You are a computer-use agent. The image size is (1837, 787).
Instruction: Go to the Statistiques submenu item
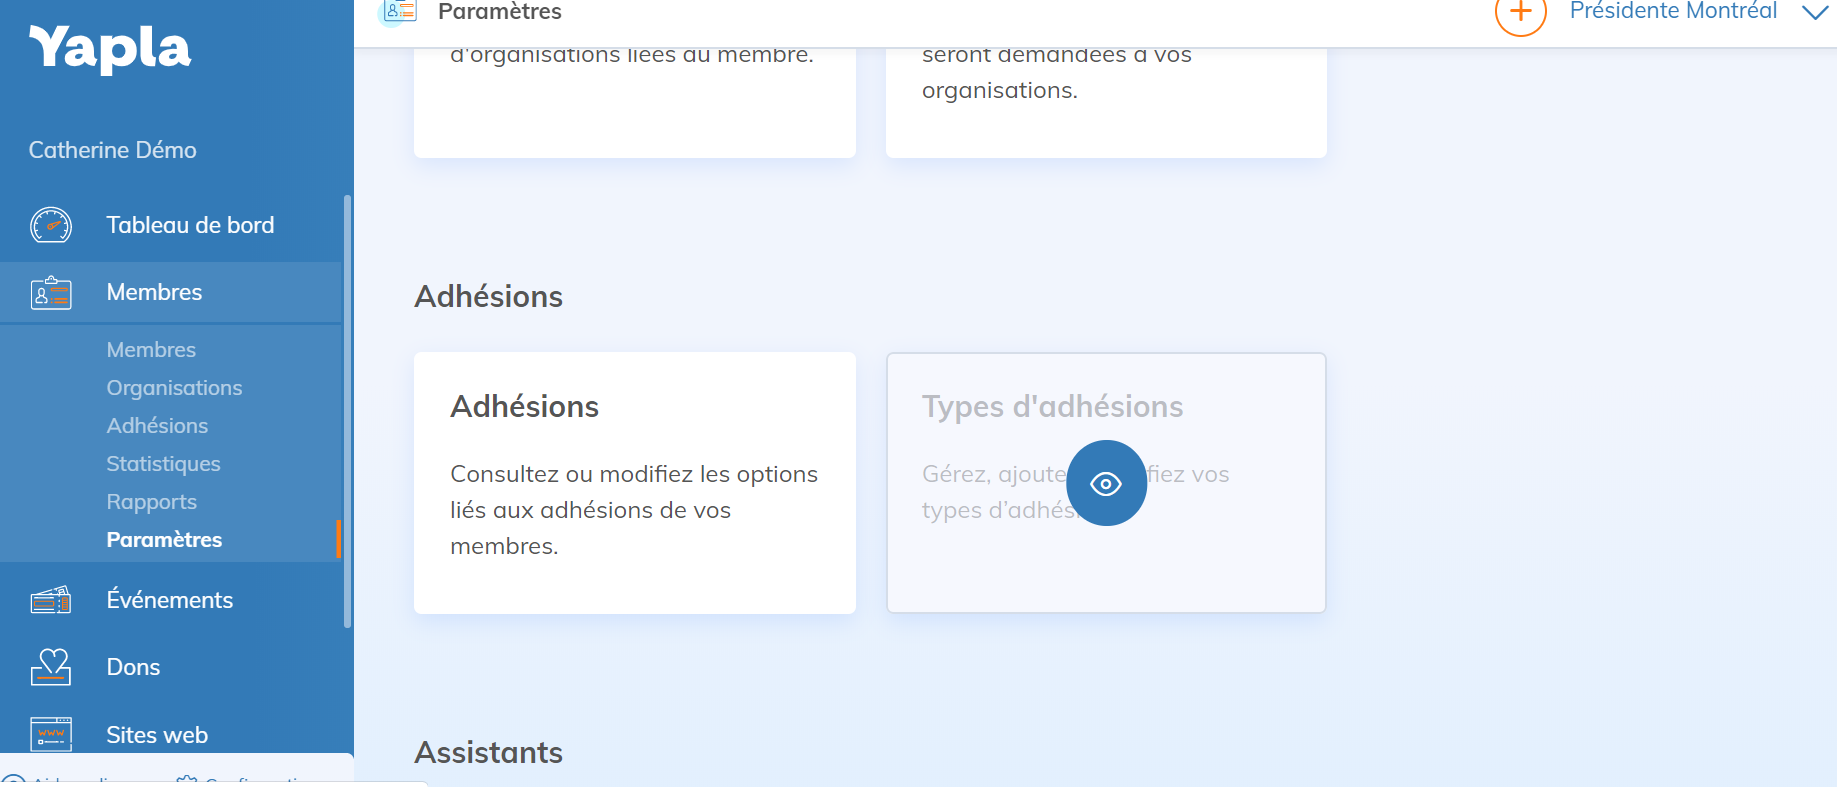[163, 464]
